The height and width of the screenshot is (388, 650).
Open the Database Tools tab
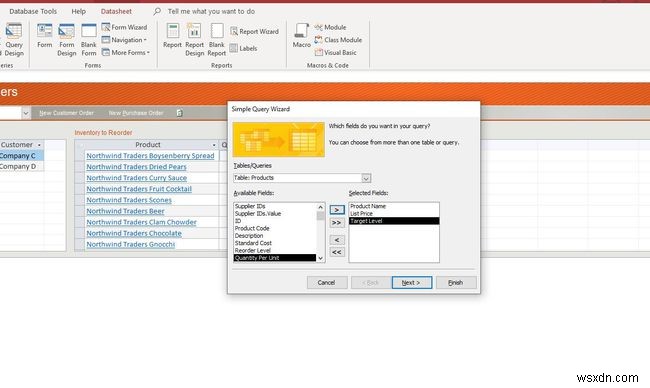pos(33,11)
